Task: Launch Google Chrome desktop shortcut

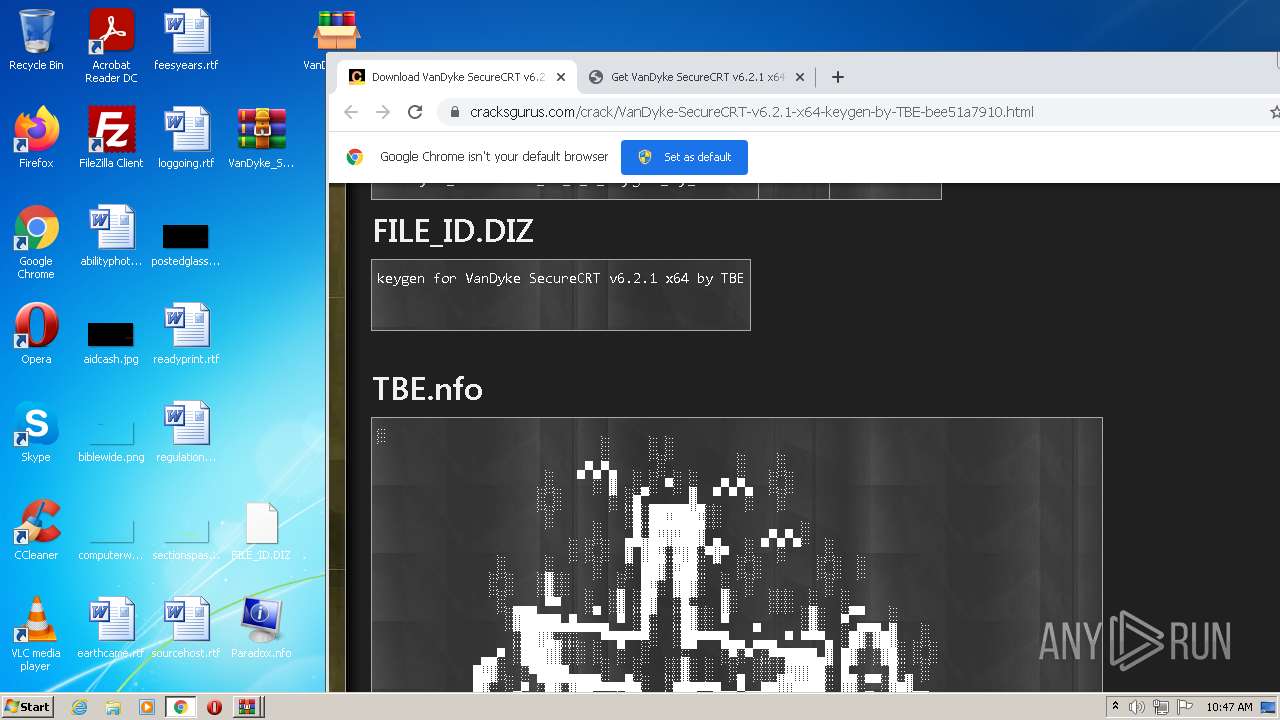Action: pyautogui.click(x=36, y=242)
